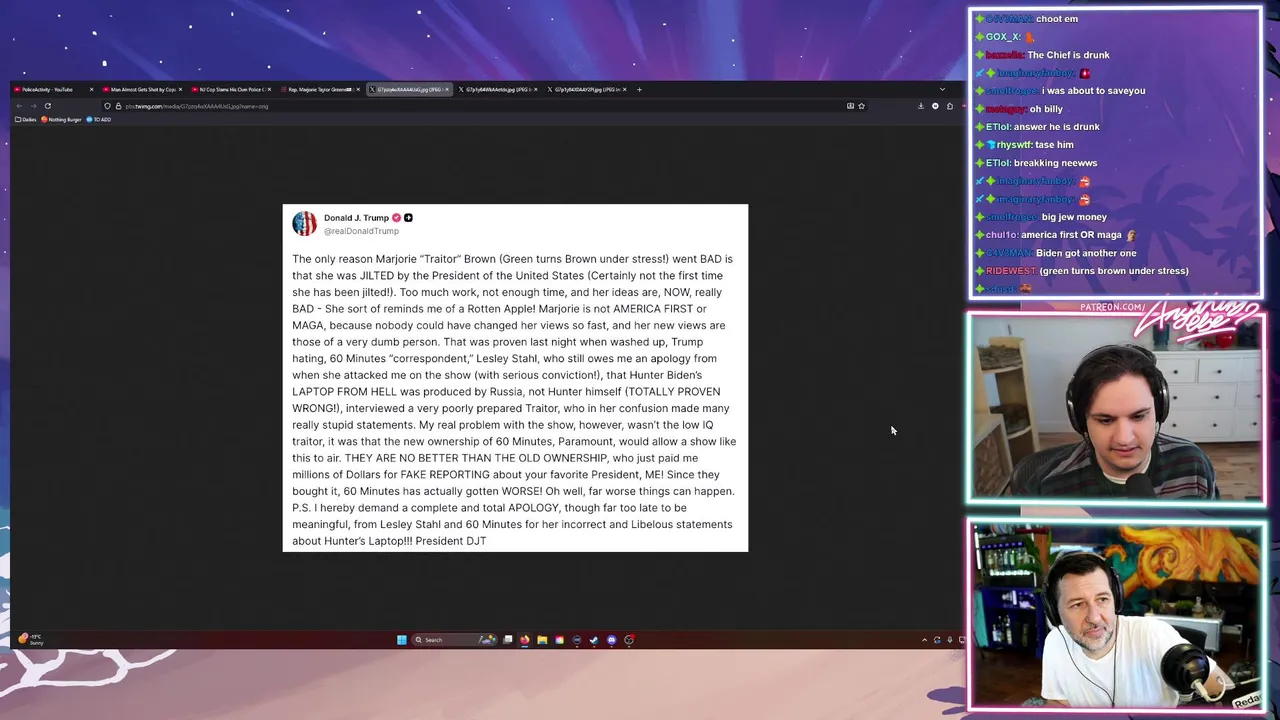The height and width of the screenshot is (720, 1280).
Task: Open the TO ADD bookmark
Action: pyautogui.click(x=98, y=119)
